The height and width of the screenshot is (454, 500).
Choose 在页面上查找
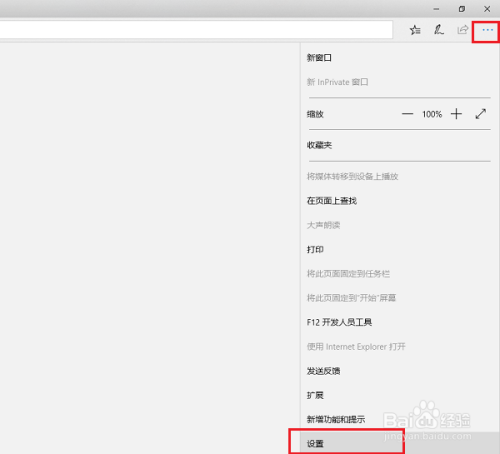(x=332, y=201)
